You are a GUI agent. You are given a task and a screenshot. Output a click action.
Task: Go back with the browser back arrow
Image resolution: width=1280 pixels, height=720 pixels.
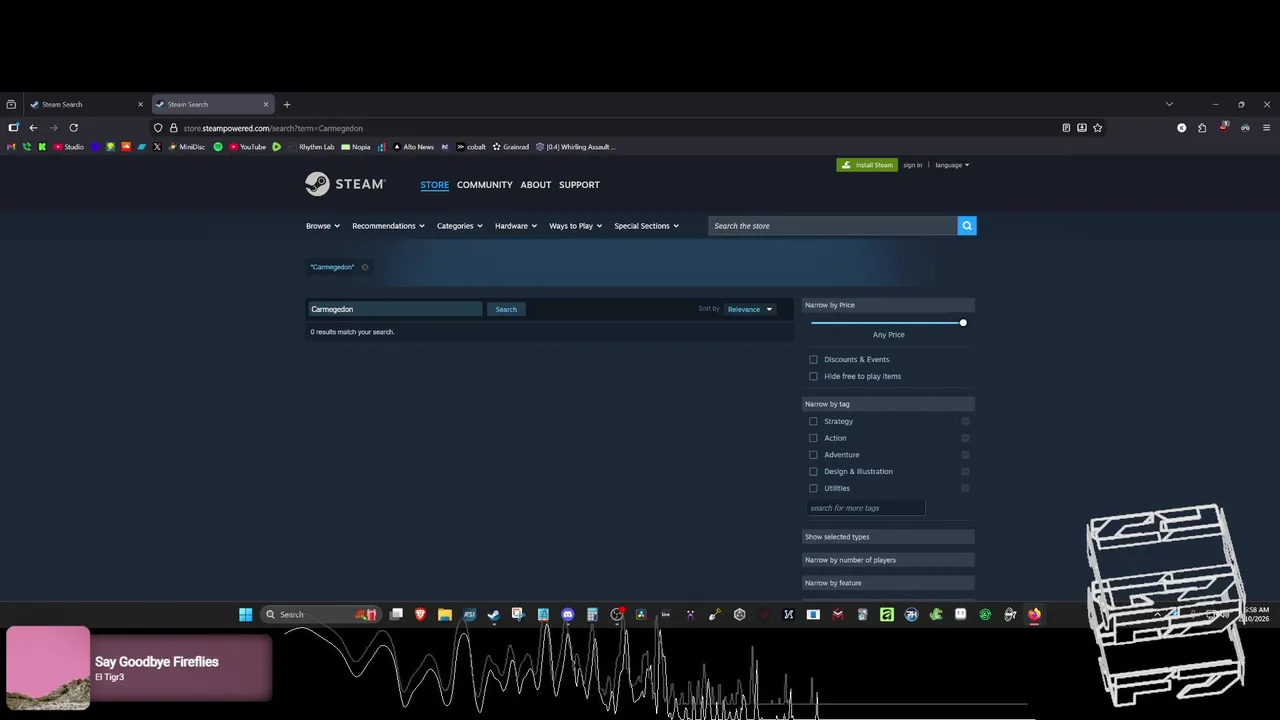tap(33, 128)
